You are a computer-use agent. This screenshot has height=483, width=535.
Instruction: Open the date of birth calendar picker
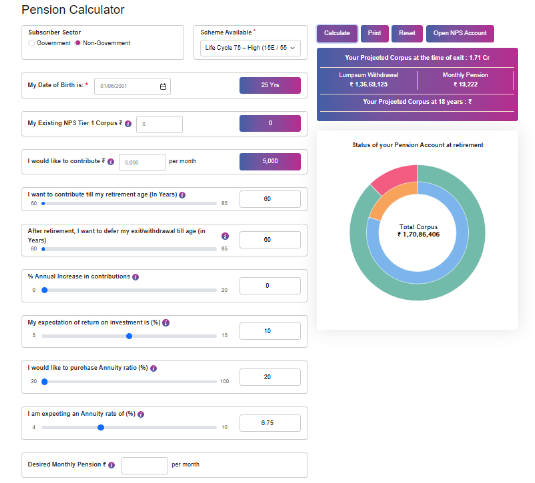click(163, 86)
